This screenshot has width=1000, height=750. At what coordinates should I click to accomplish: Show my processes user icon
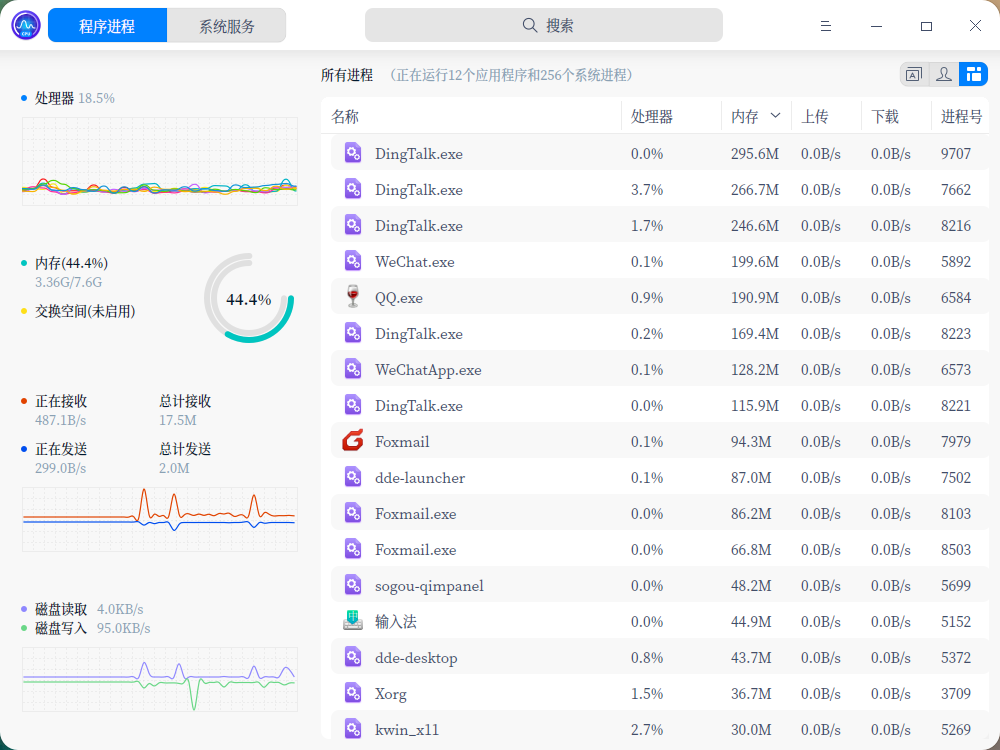pyautogui.click(x=944, y=75)
